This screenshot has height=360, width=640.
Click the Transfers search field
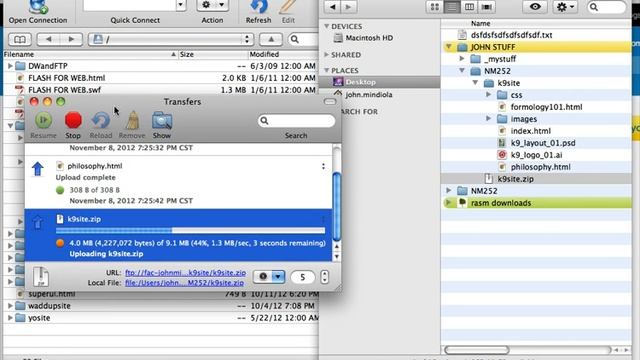[x=297, y=121]
